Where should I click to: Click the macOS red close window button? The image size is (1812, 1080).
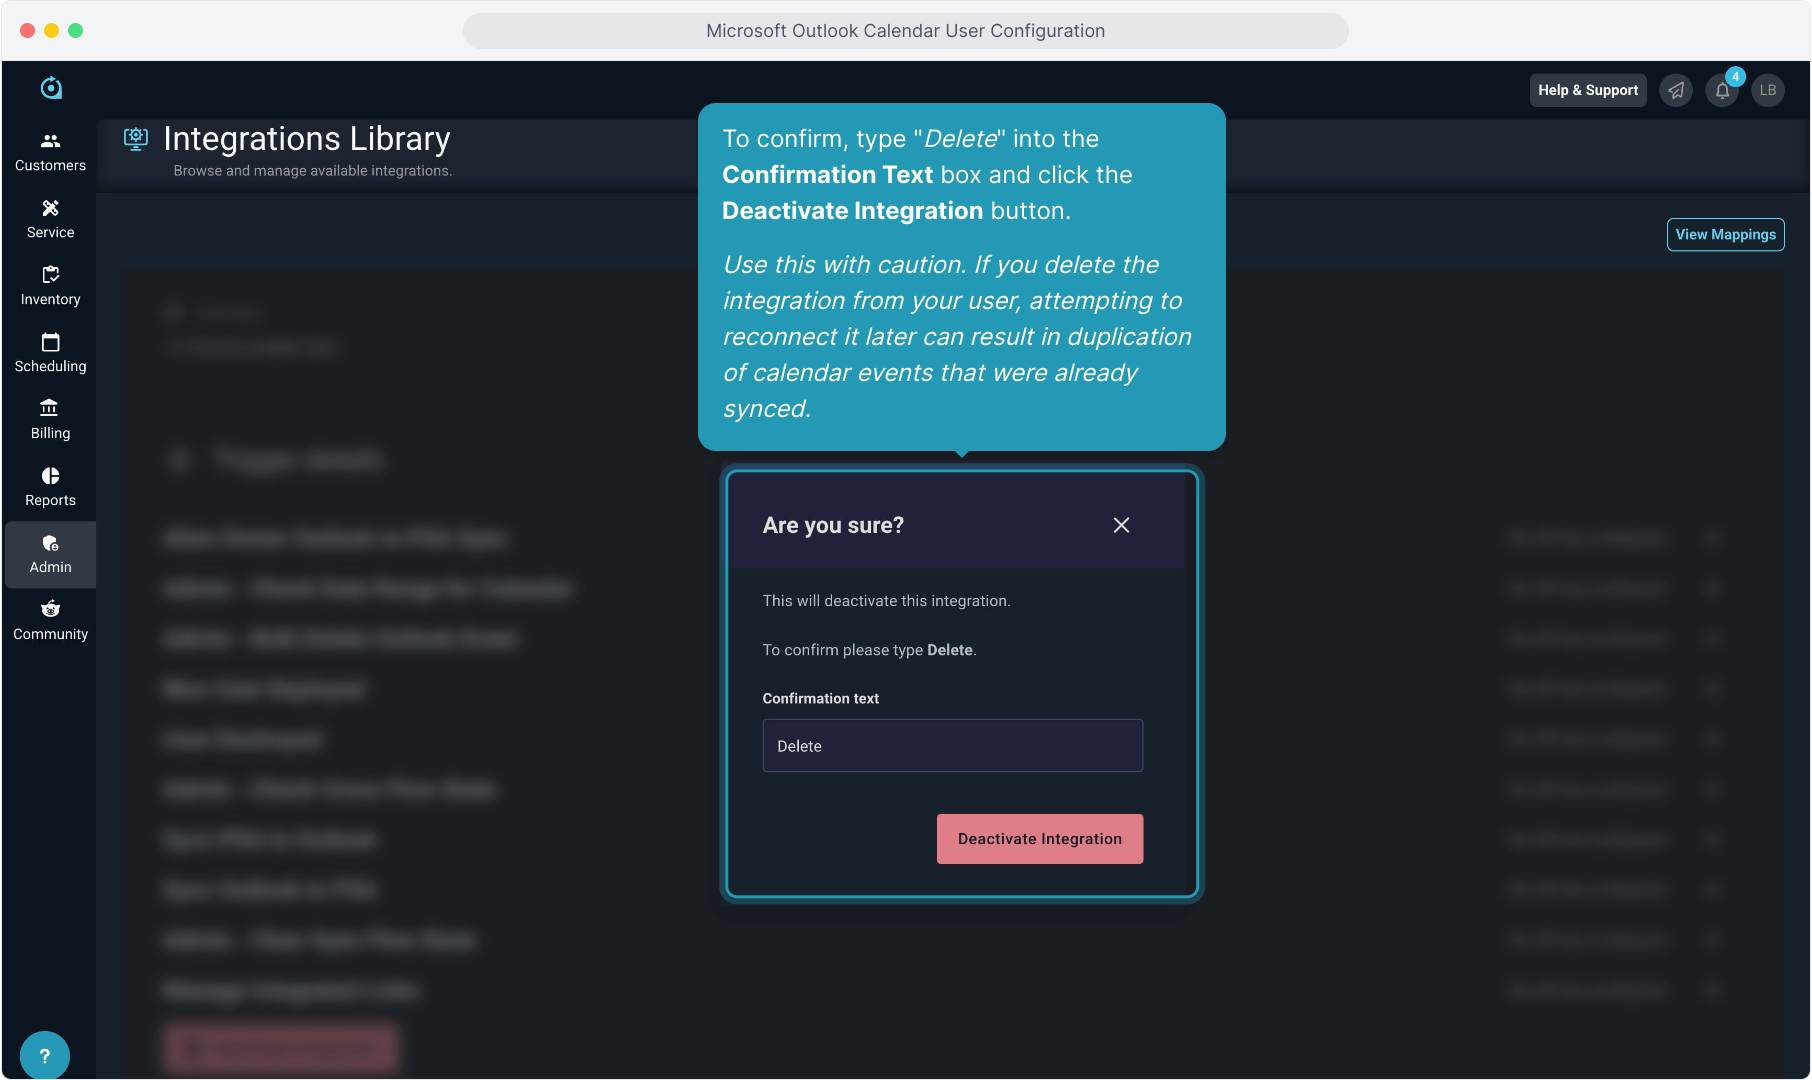tap(27, 31)
